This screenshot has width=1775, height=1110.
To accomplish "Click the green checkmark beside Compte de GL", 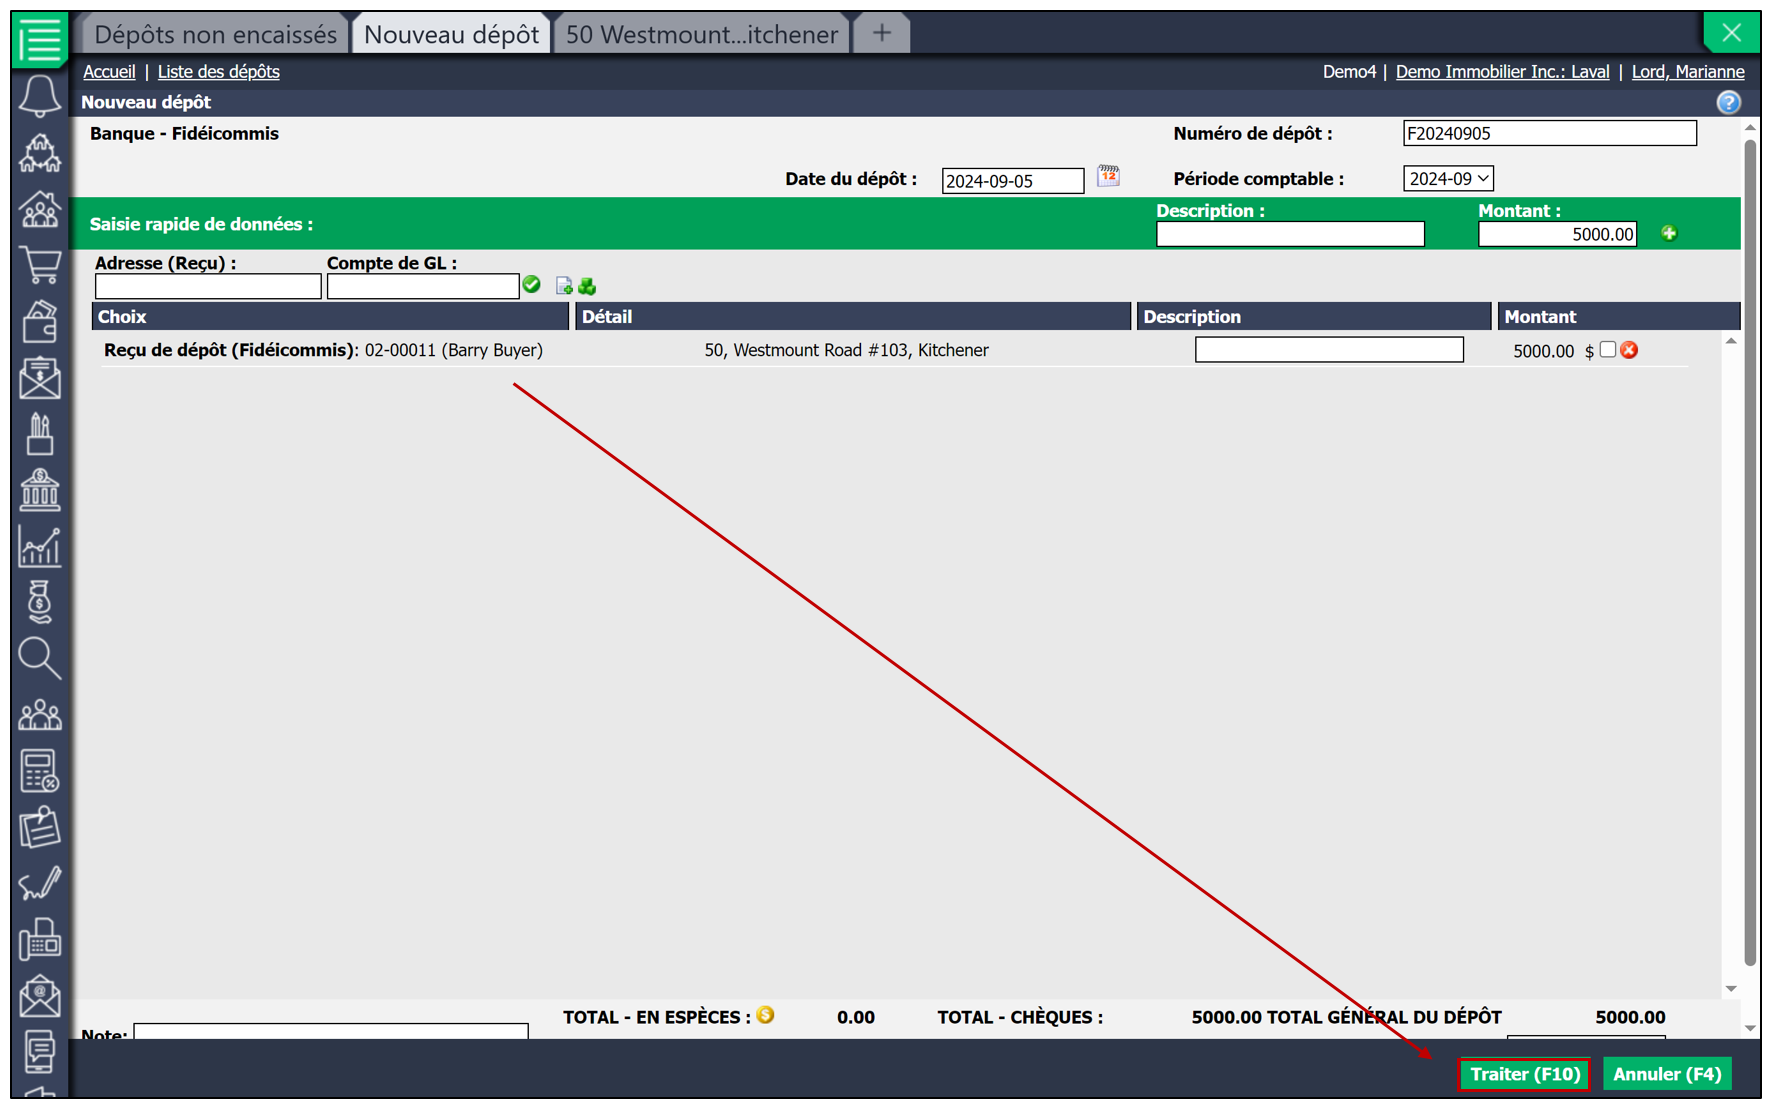I will click(x=532, y=285).
